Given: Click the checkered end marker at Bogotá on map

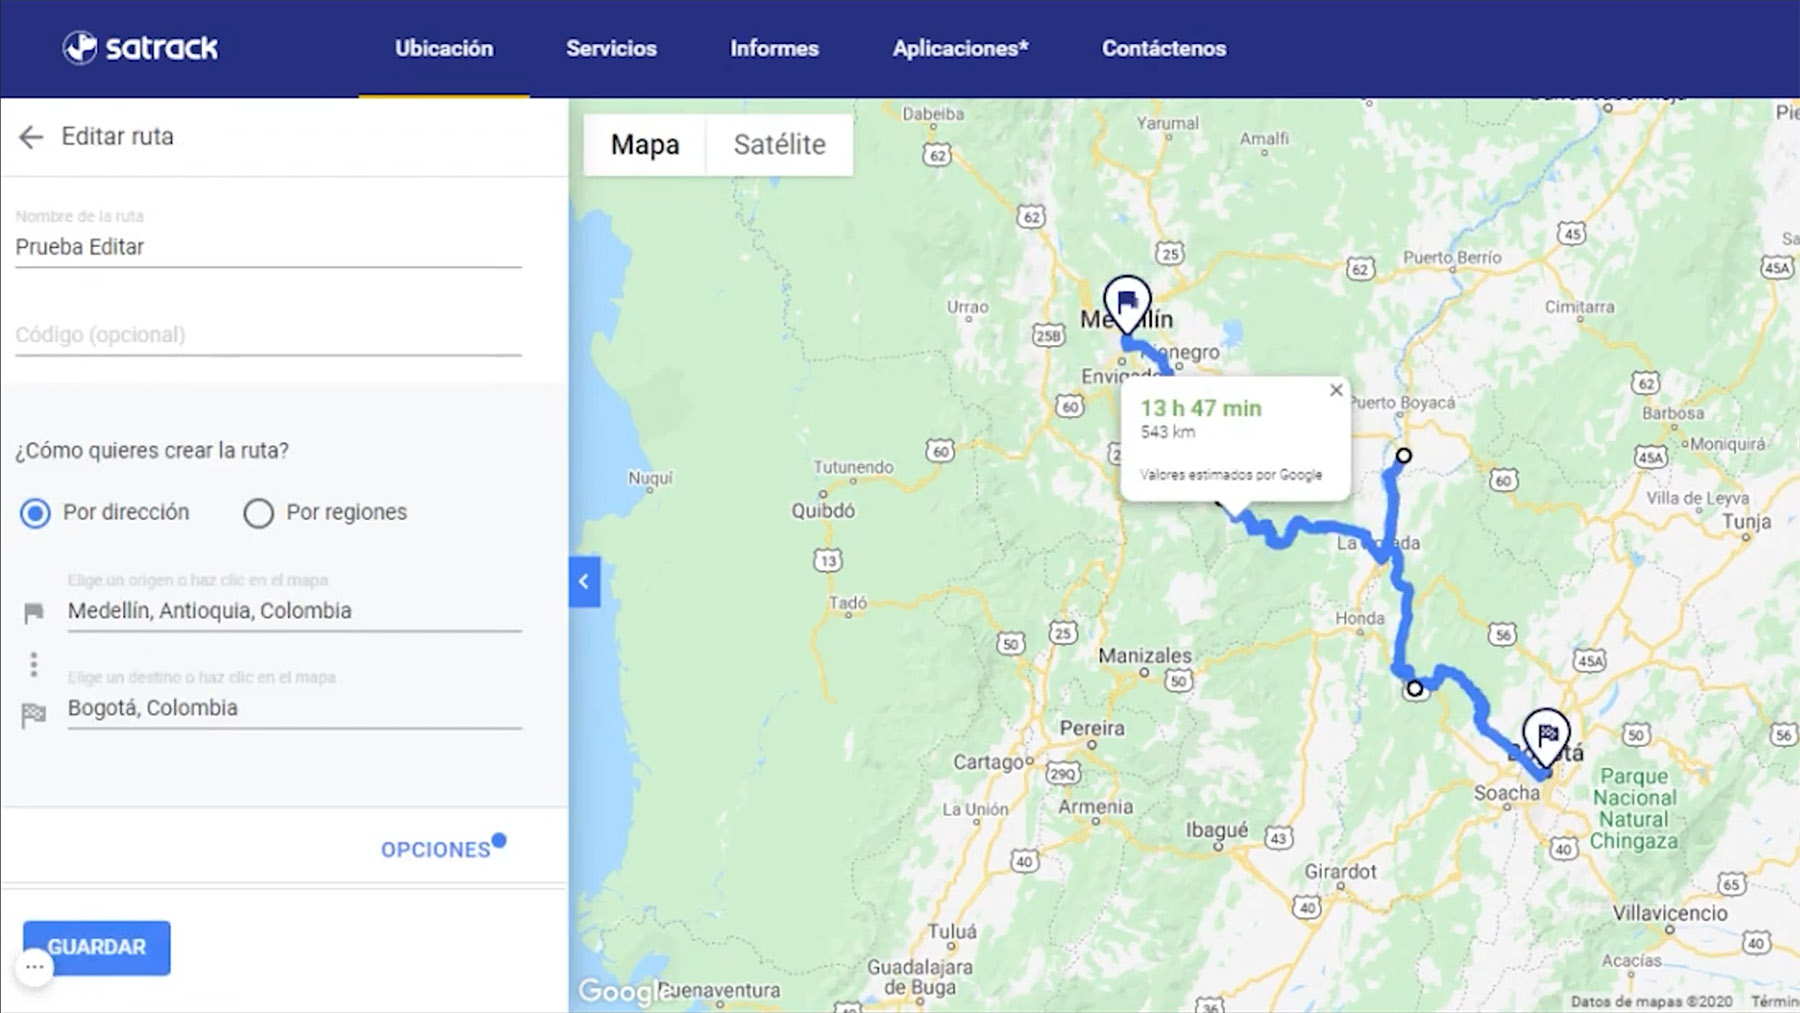Looking at the screenshot, I should point(1546,736).
